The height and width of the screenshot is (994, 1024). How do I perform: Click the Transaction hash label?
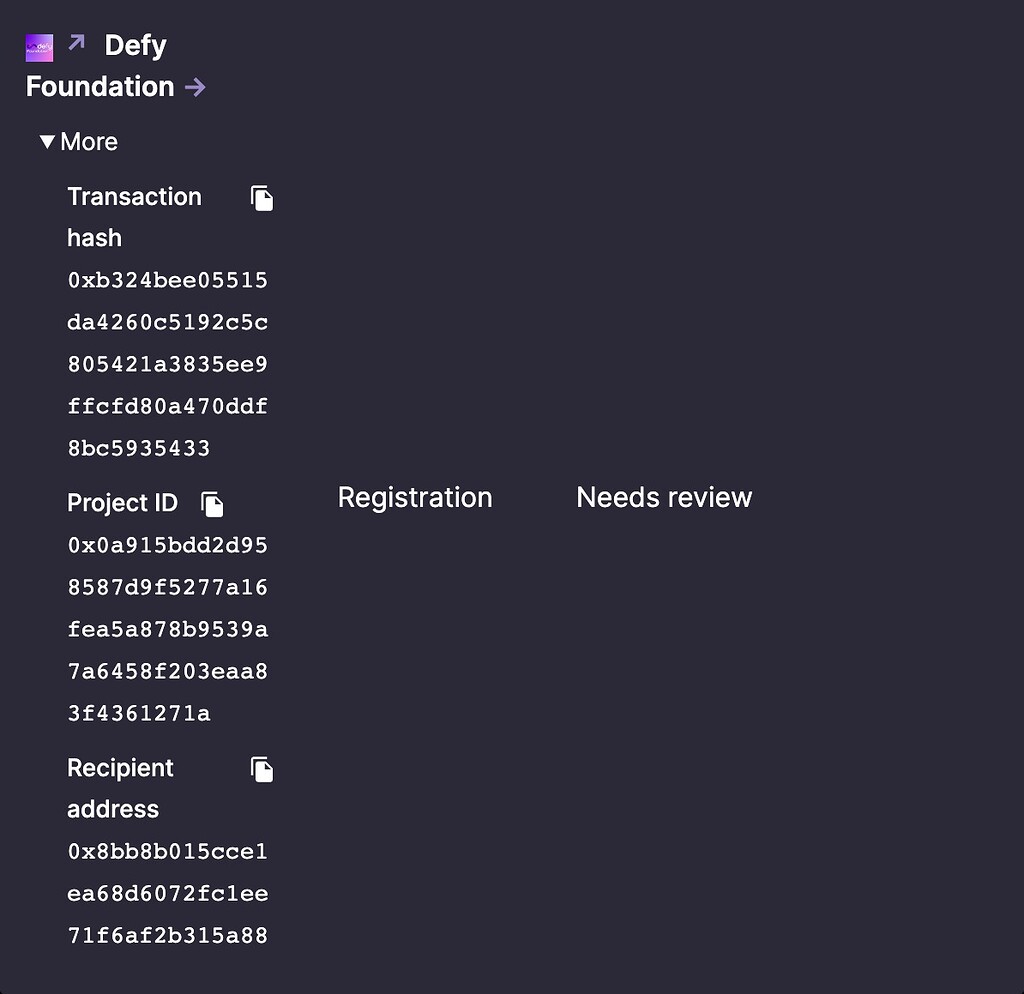pyautogui.click(x=134, y=197)
